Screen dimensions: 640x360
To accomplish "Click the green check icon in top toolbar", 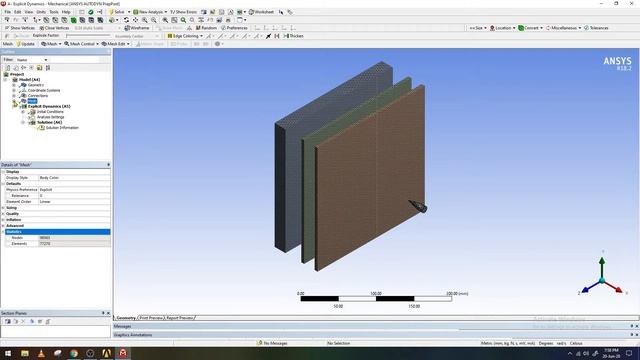I will click(x=91, y=12).
